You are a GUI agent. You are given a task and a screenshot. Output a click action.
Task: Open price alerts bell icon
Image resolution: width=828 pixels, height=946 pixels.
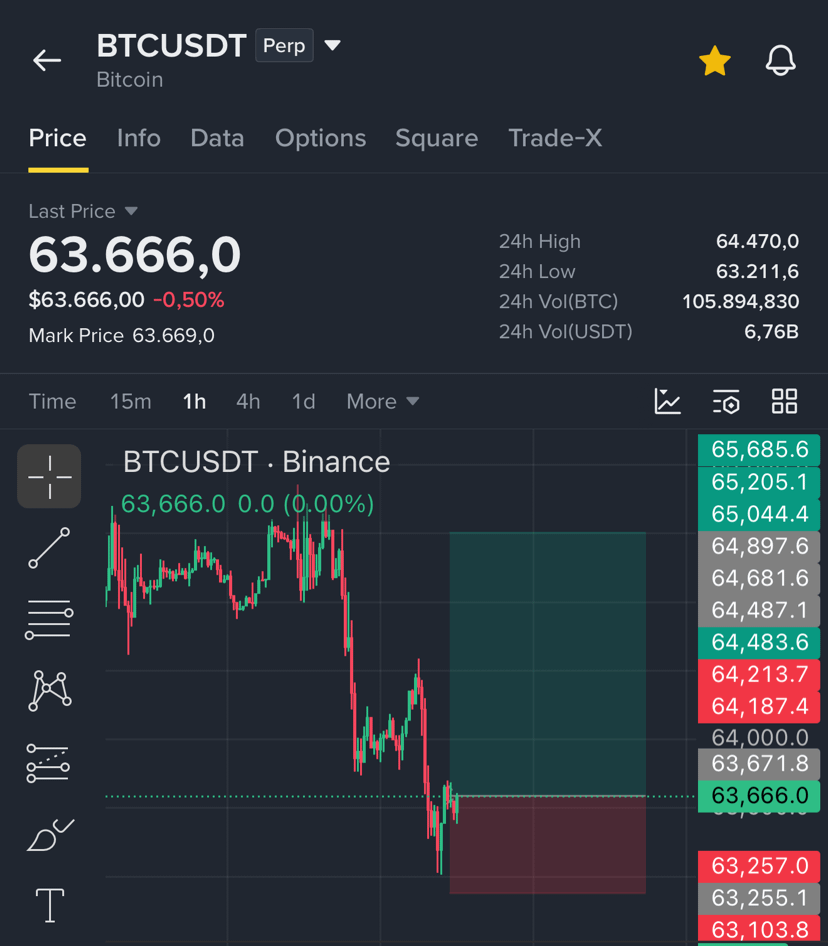coord(780,60)
